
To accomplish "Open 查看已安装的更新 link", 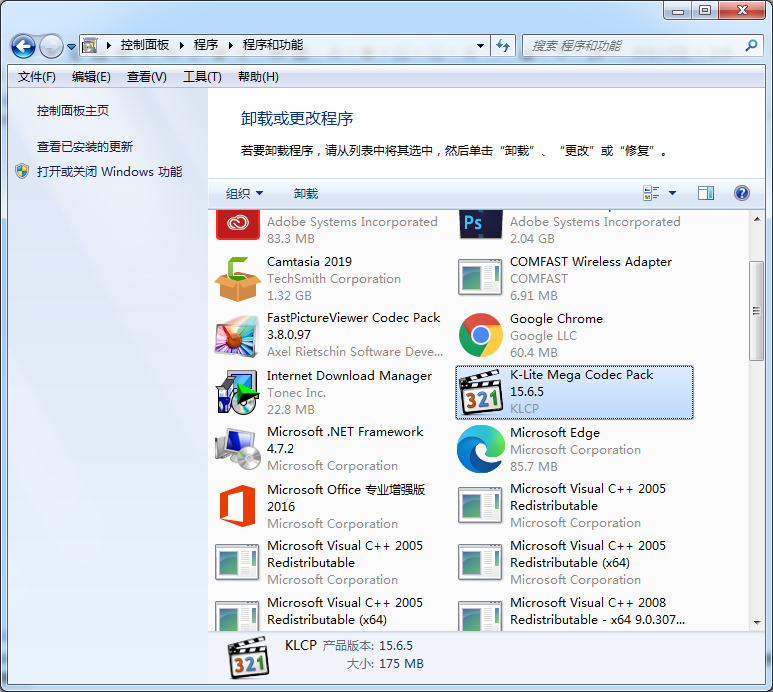I will (85, 146).
